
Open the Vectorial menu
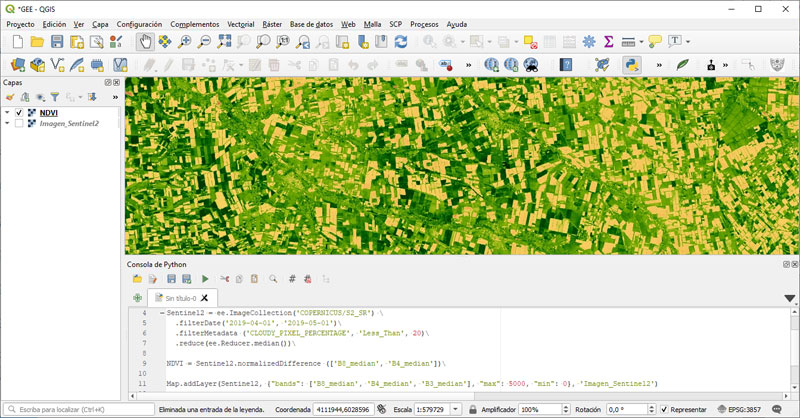(240, 24)
